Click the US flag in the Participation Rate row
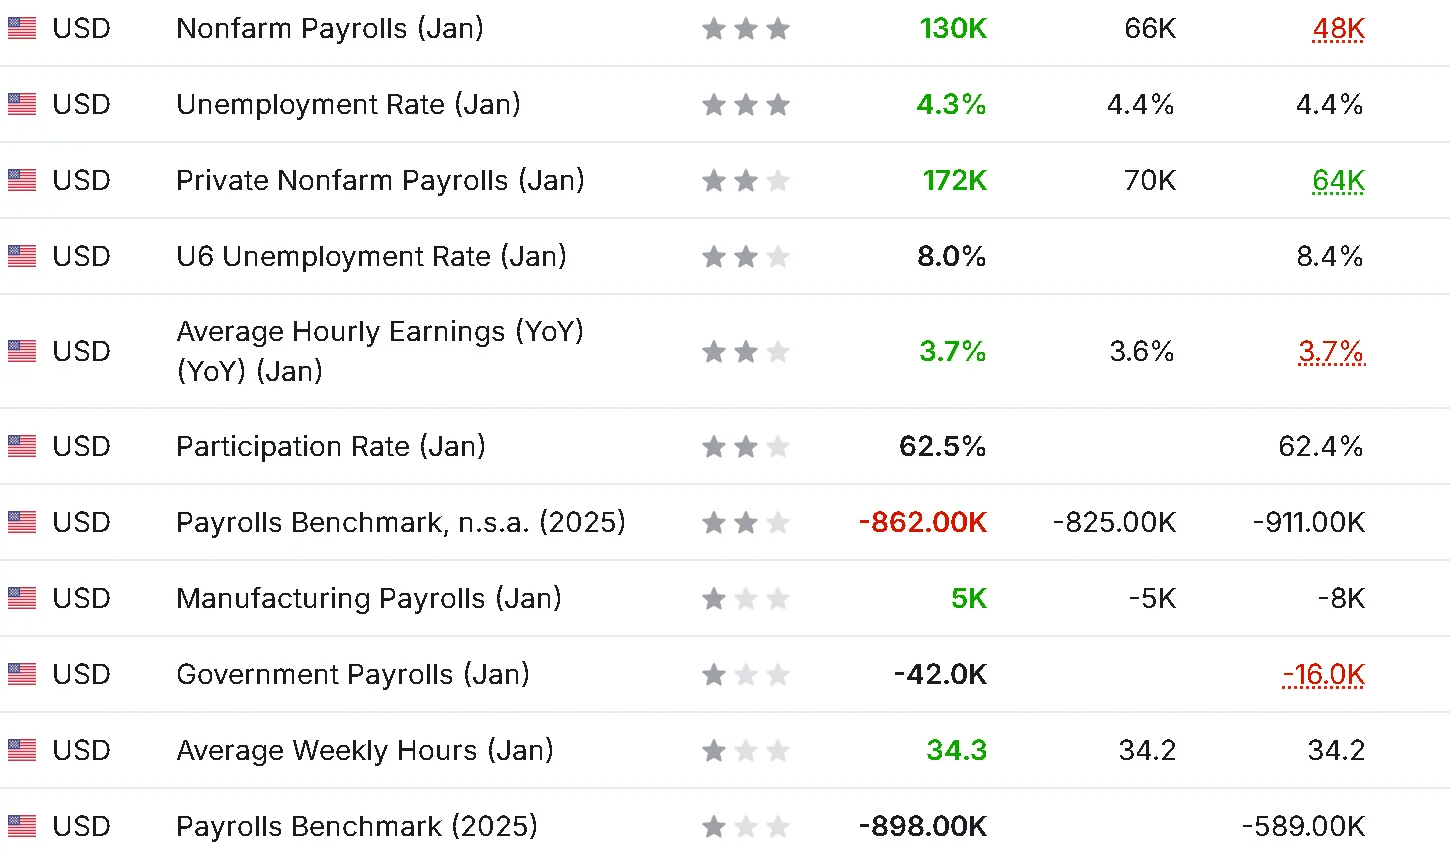Viewport: 1450px width, 856px height. click(22, 446)
